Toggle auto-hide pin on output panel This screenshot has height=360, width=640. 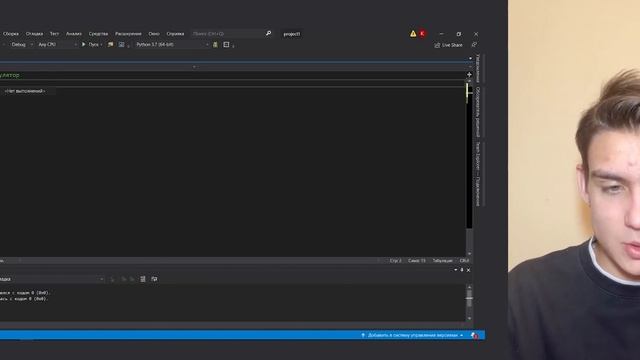tap(462, 270)
